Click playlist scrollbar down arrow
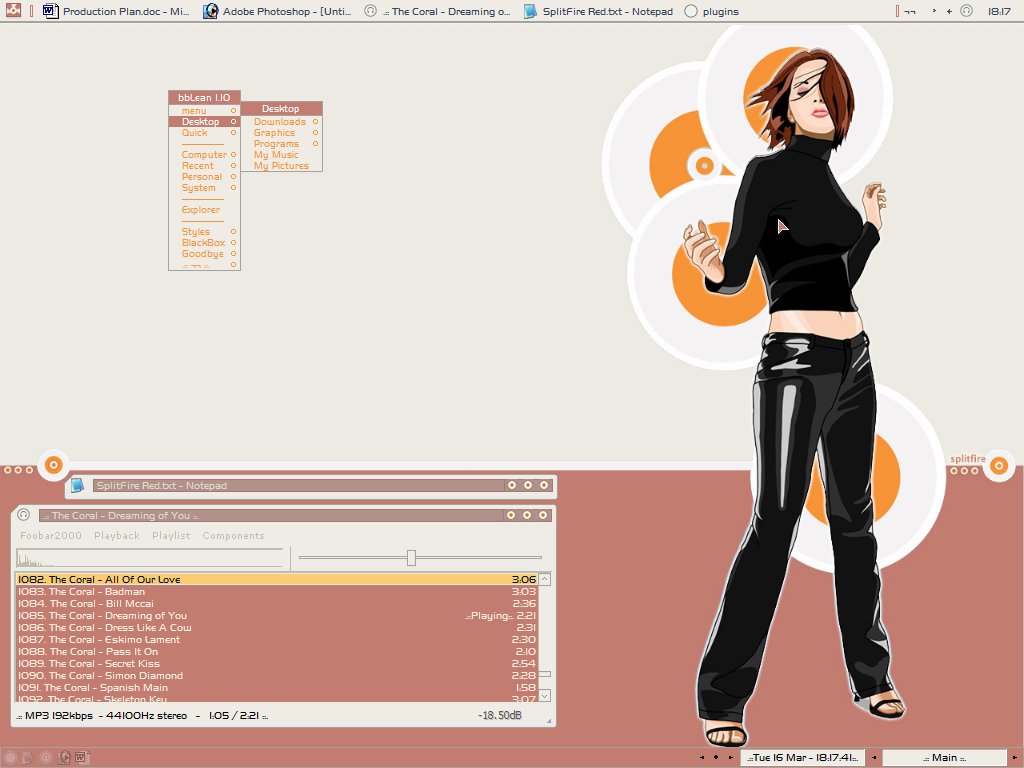 pyautogui.click(x=545, y=696)
